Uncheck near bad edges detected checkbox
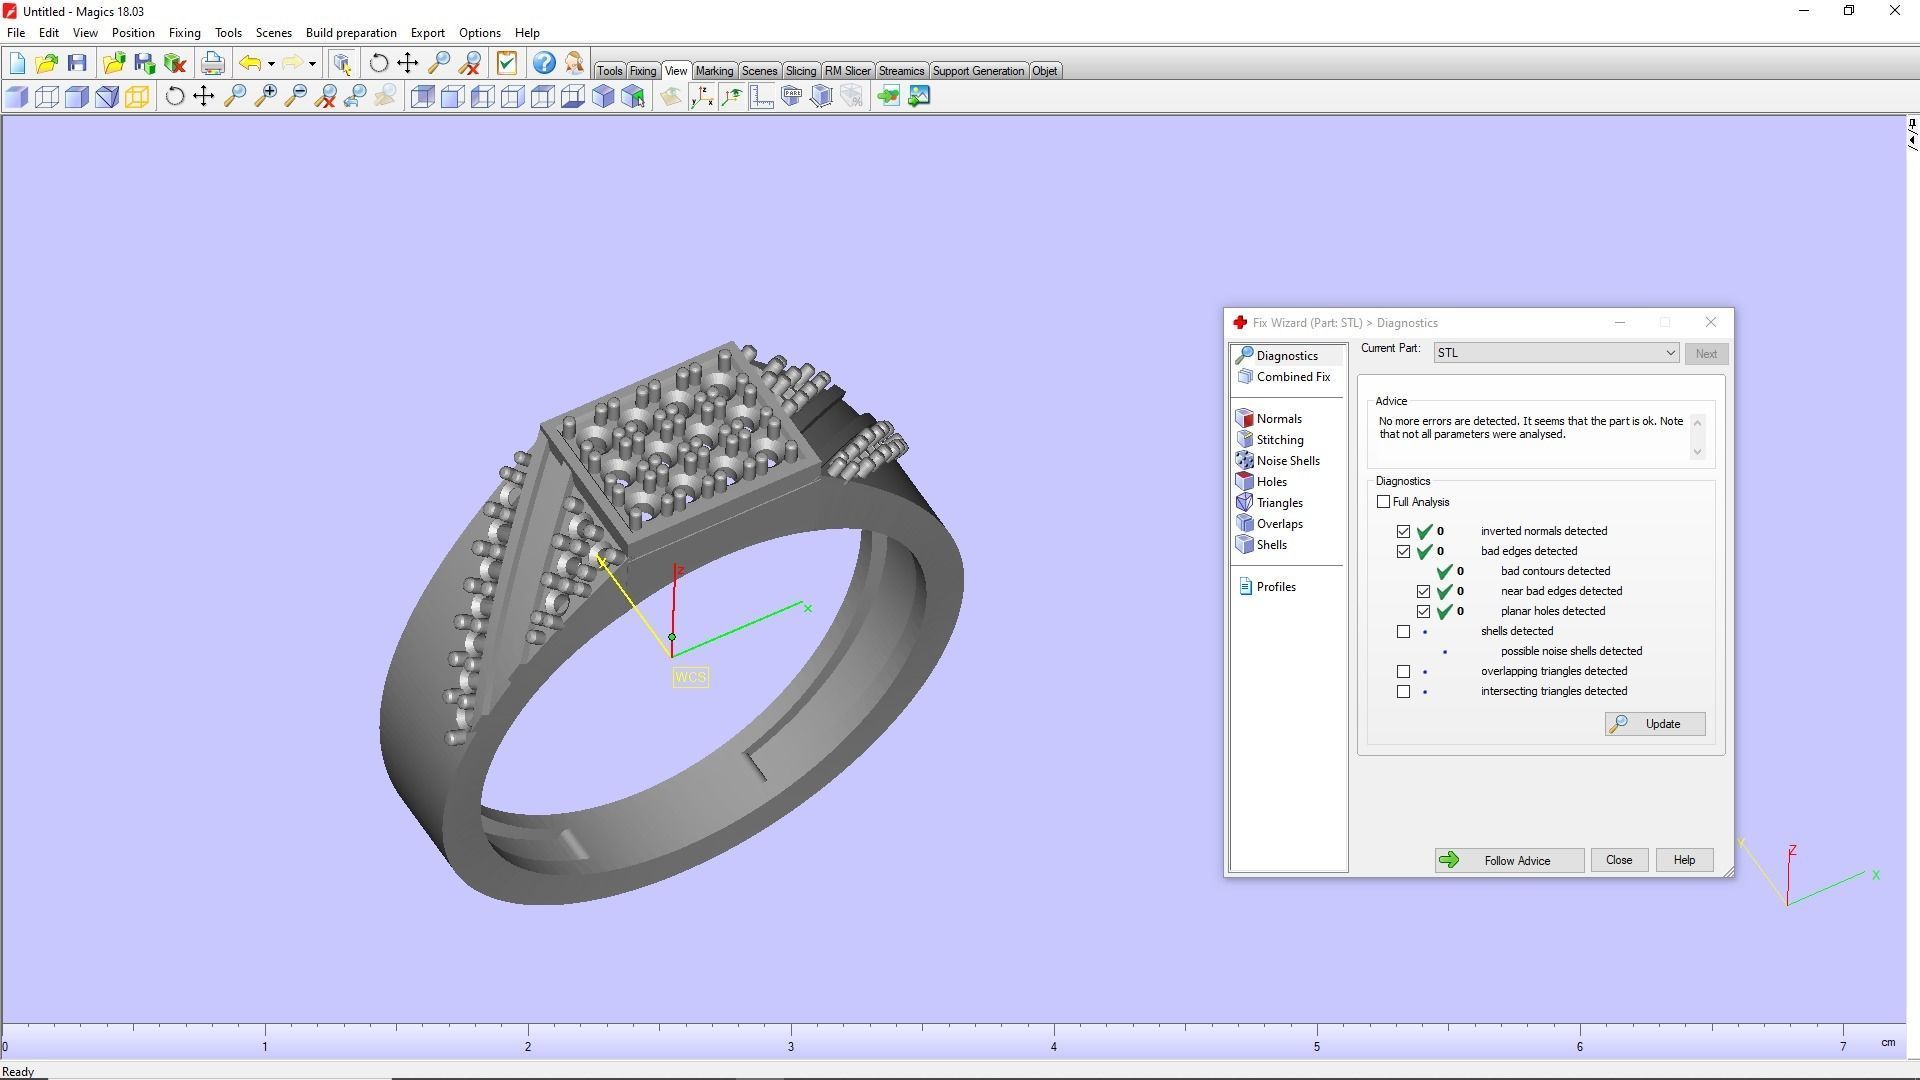Image resolution: width=1920 pixels, height=1080 pixels. click(1424, 592)
